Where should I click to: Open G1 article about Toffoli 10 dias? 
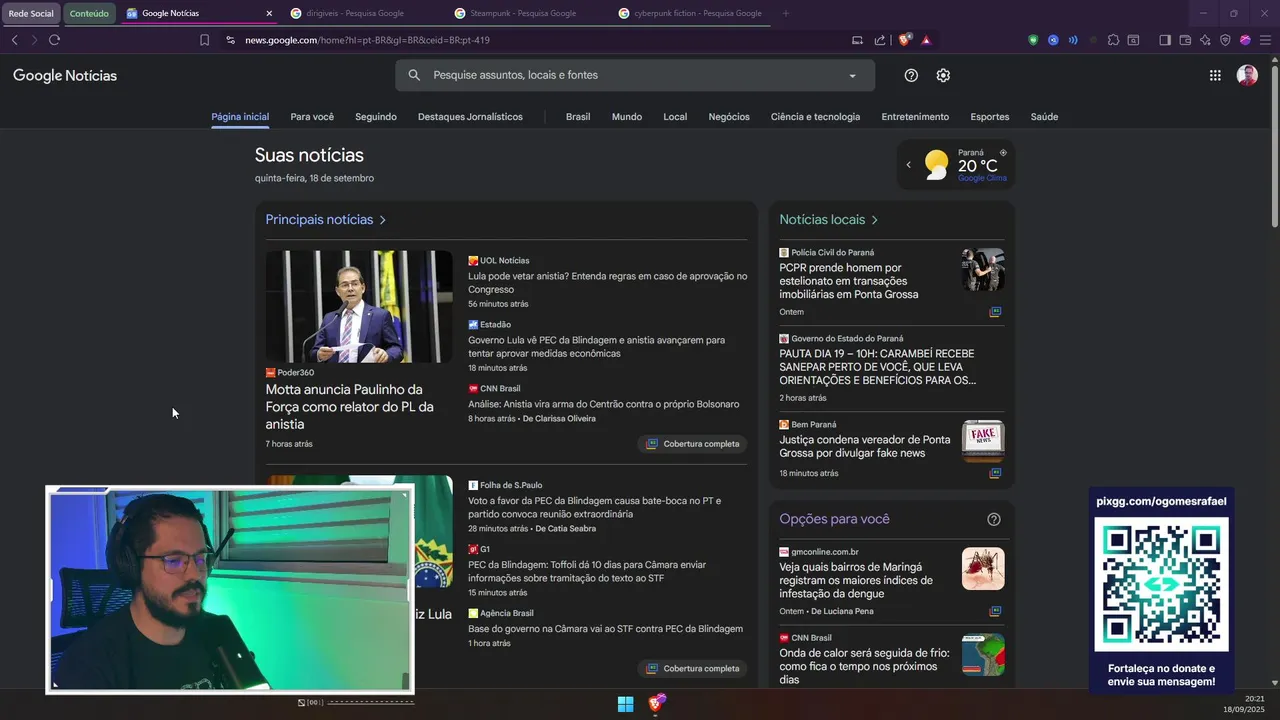click(x=587, y=572)
